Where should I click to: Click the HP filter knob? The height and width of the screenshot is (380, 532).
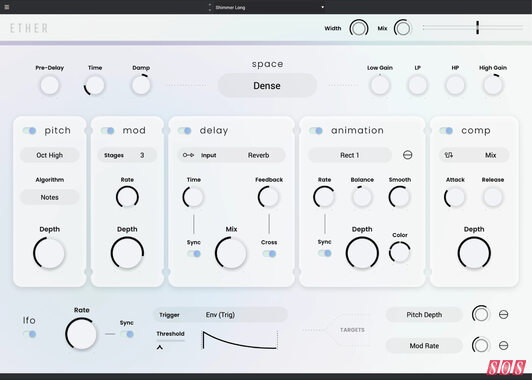tap(455, 85)
